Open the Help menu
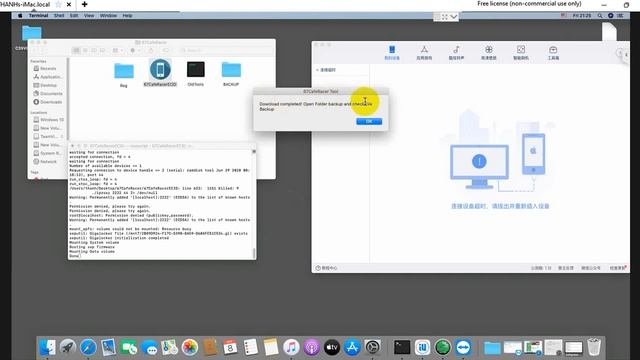 tap(127, 16)
